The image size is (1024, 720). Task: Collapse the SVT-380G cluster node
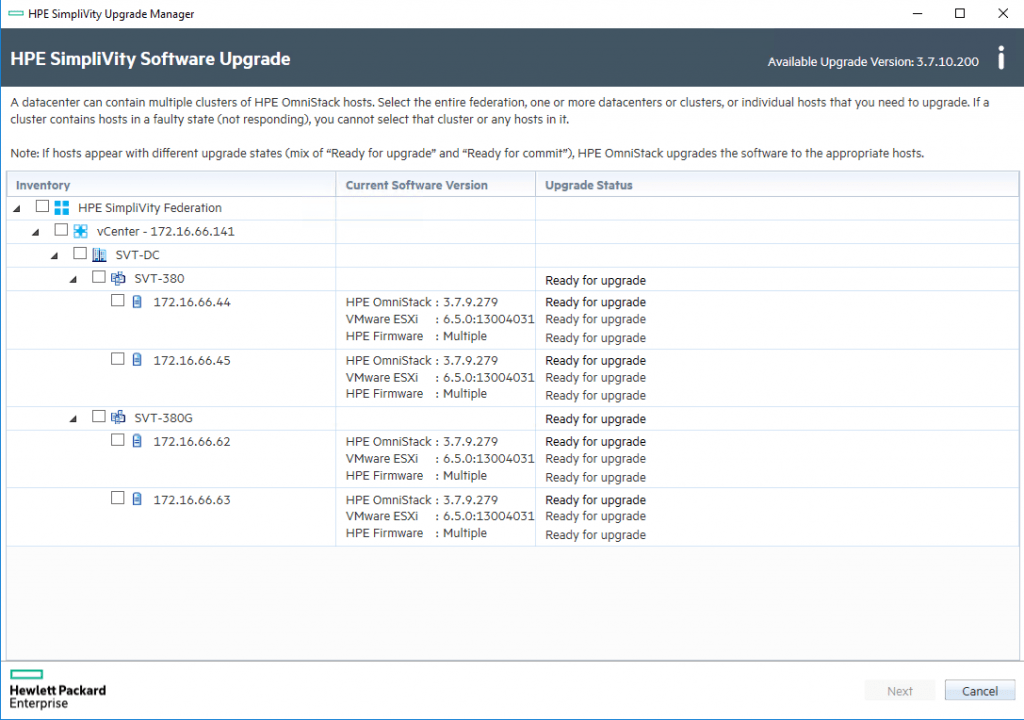[74, 418]
